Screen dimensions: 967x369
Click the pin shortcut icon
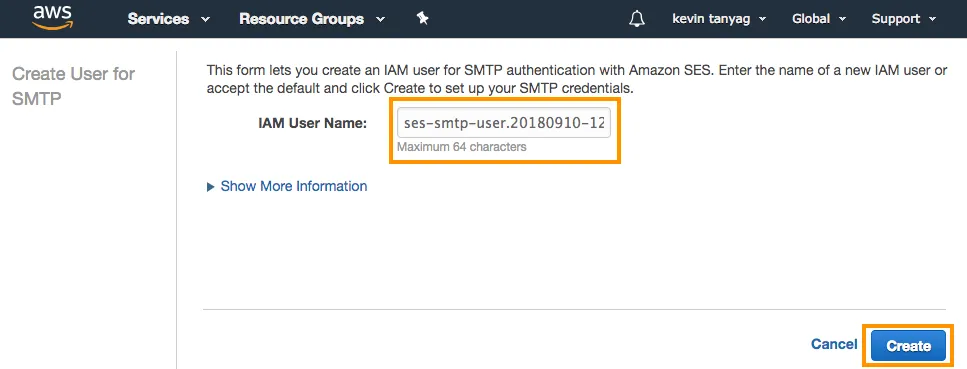click(422, 19)
